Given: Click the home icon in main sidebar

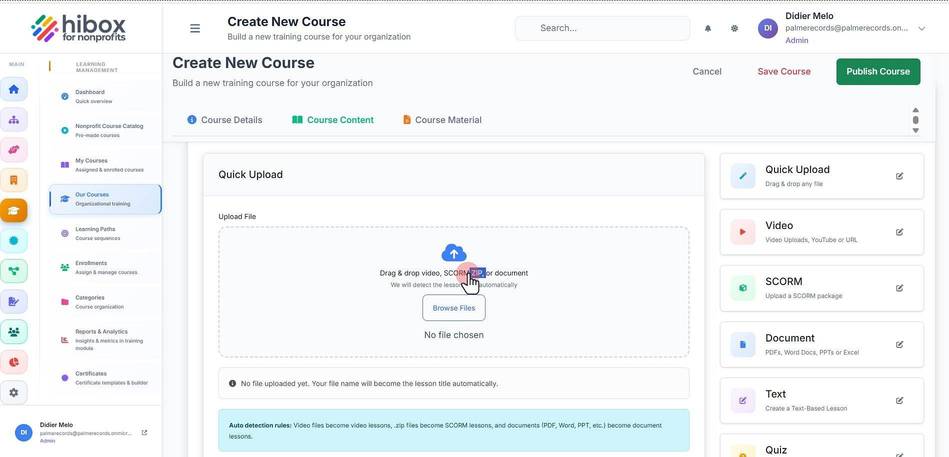Looking at the screenshot, I should coord(14,89).
